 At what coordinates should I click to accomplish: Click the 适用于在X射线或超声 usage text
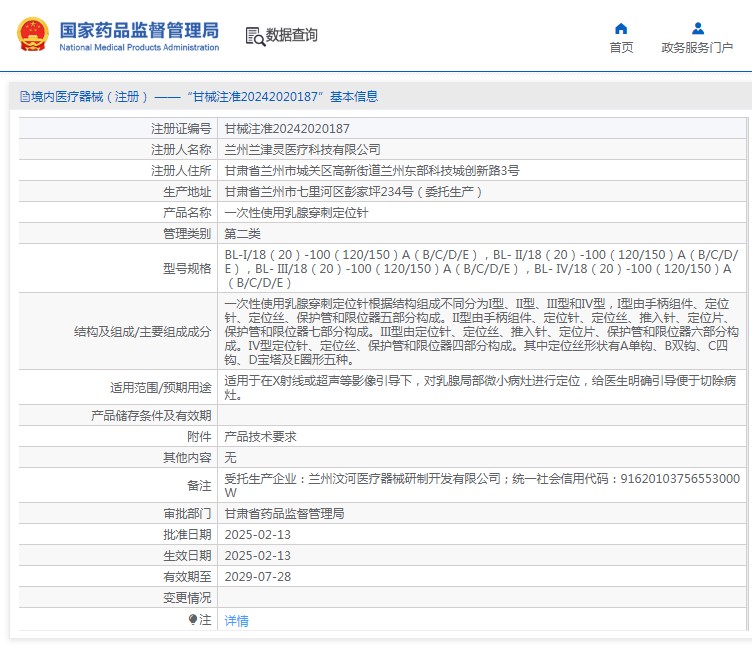(480, 388)
